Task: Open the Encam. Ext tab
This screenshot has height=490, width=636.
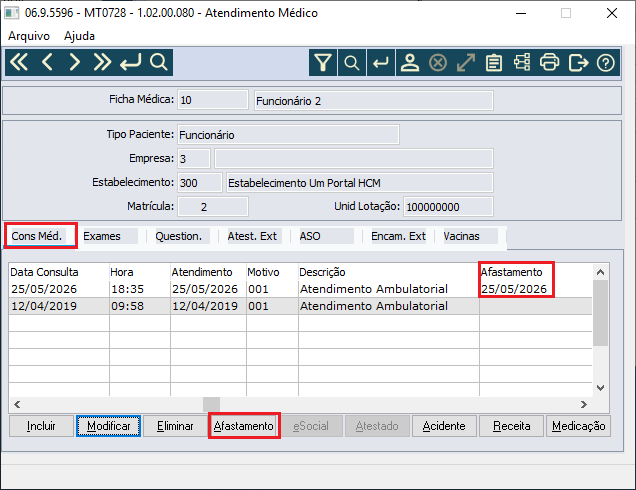Action: (x=398, y=236)
